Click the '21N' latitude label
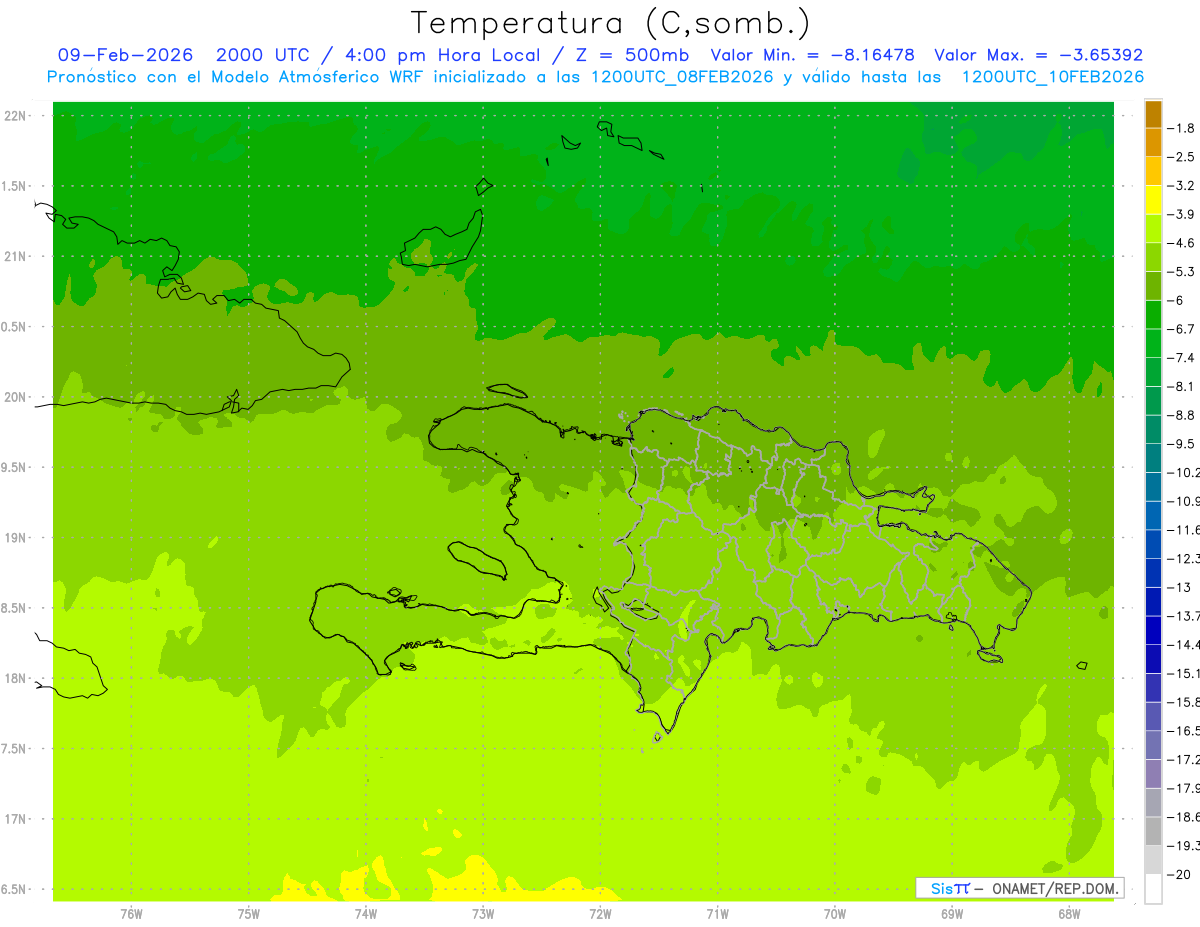The height and width of the screenshot is (927, 1200). pyautogui.click(x=16, y=257)
